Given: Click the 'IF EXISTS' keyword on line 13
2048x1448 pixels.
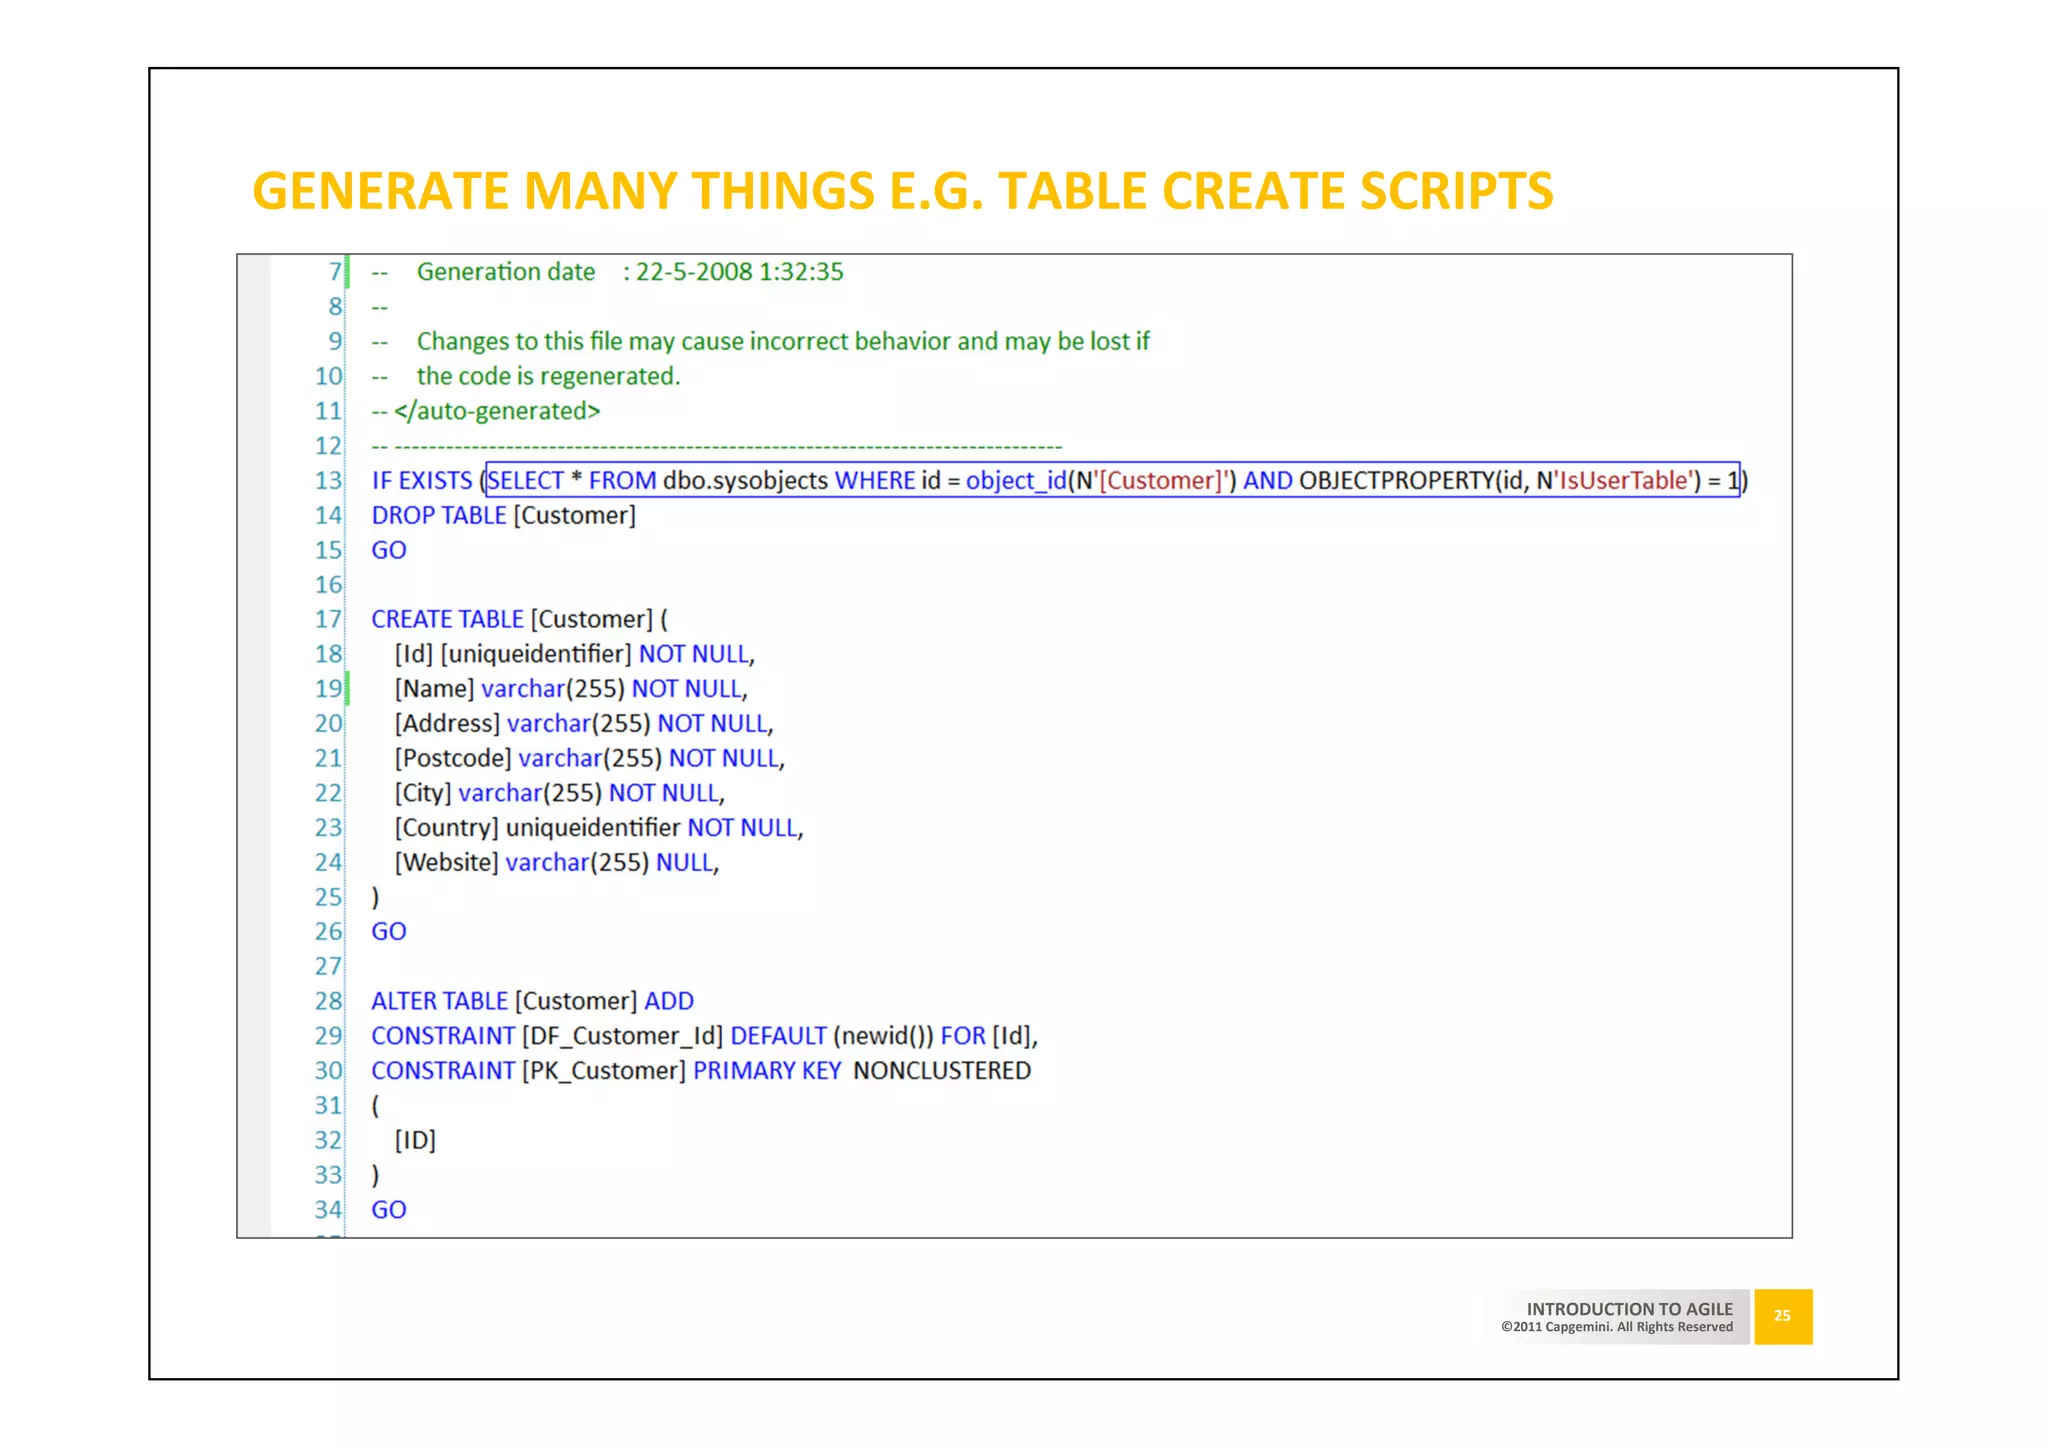Looking at the screenshot, I should (422, 481).
